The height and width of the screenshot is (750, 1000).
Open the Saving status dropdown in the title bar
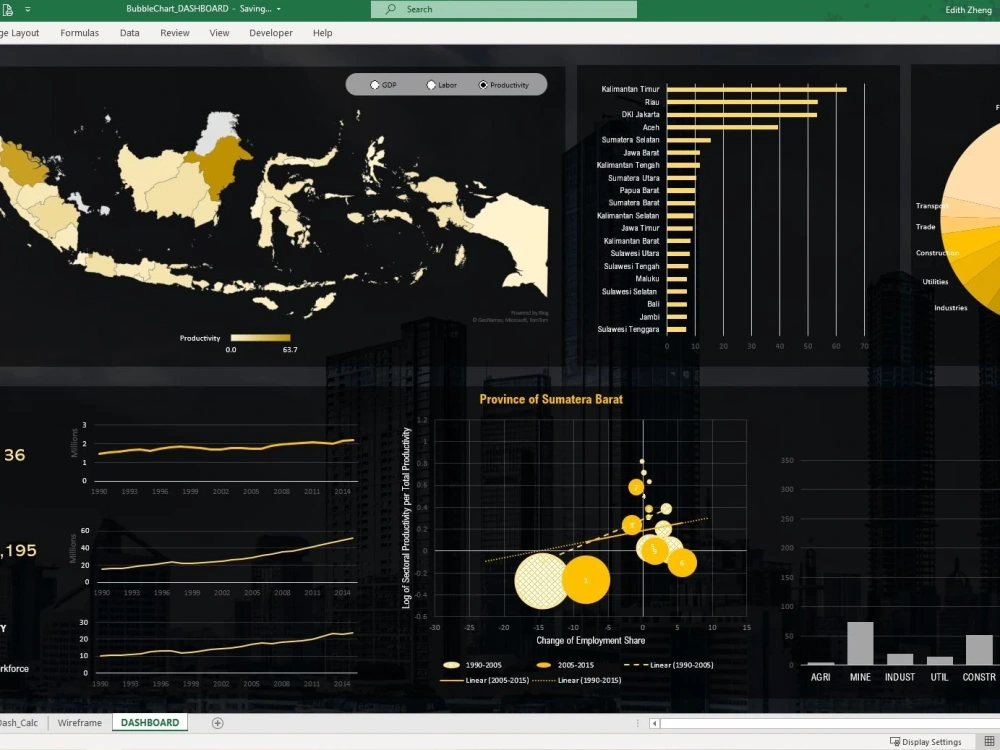pyautogui.click(x=278, y=8)
